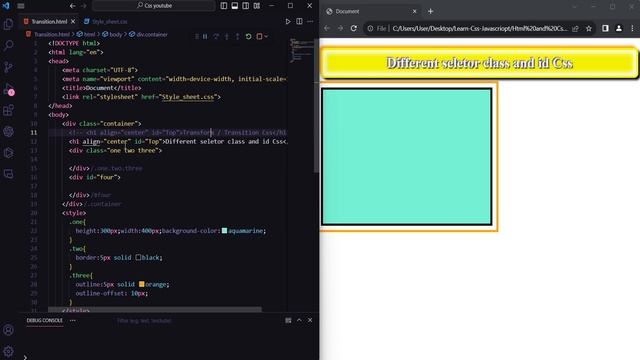
Task: Toggle the Chrome side panel
Action: (x=605, y=28)
